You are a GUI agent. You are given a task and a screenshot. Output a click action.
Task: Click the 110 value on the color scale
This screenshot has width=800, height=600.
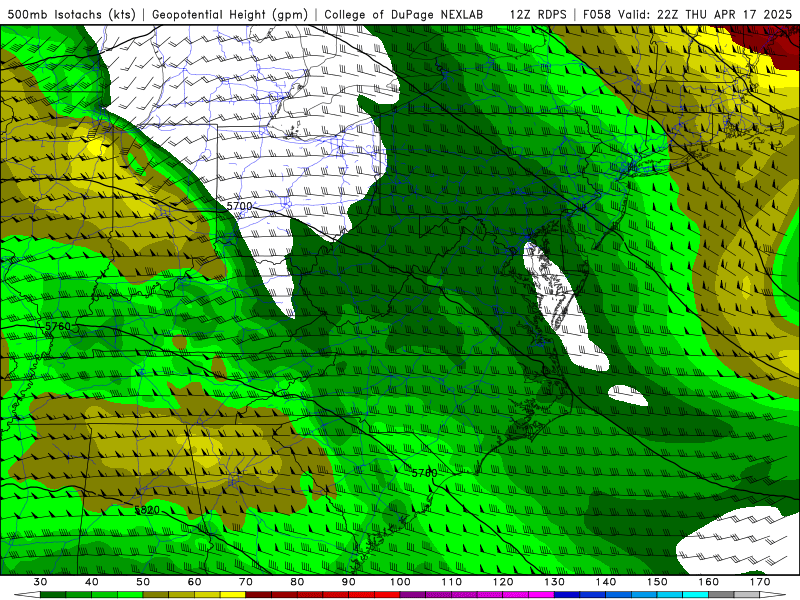click(452, 582)
